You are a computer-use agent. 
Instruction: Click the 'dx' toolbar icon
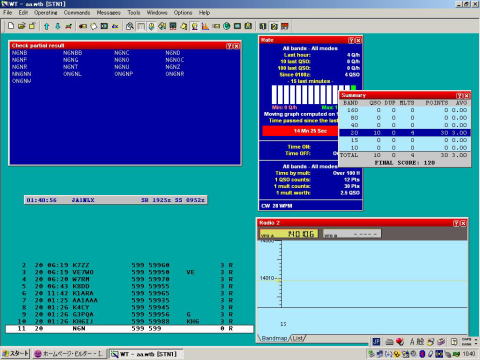point(115,26)
